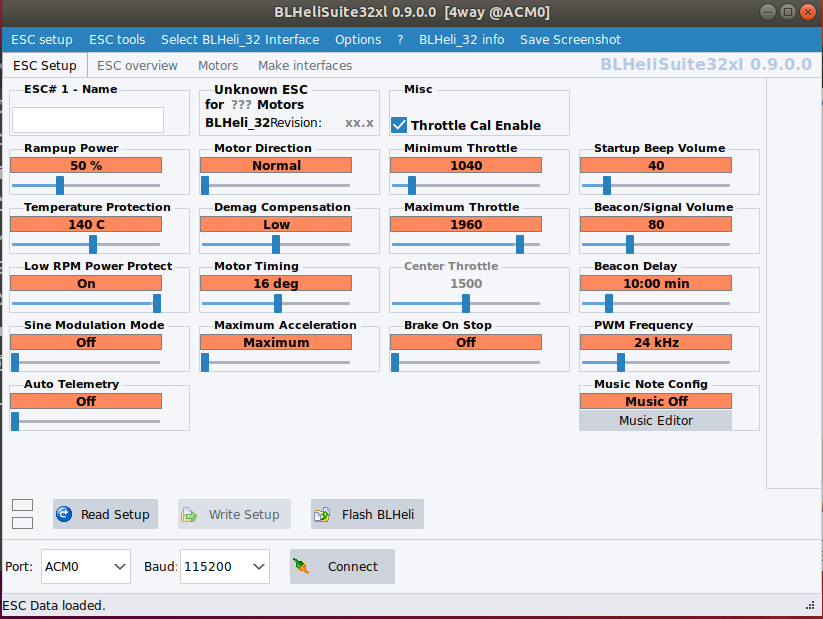Click the Auto Telemetry slider handle

[x=15, y=421]
